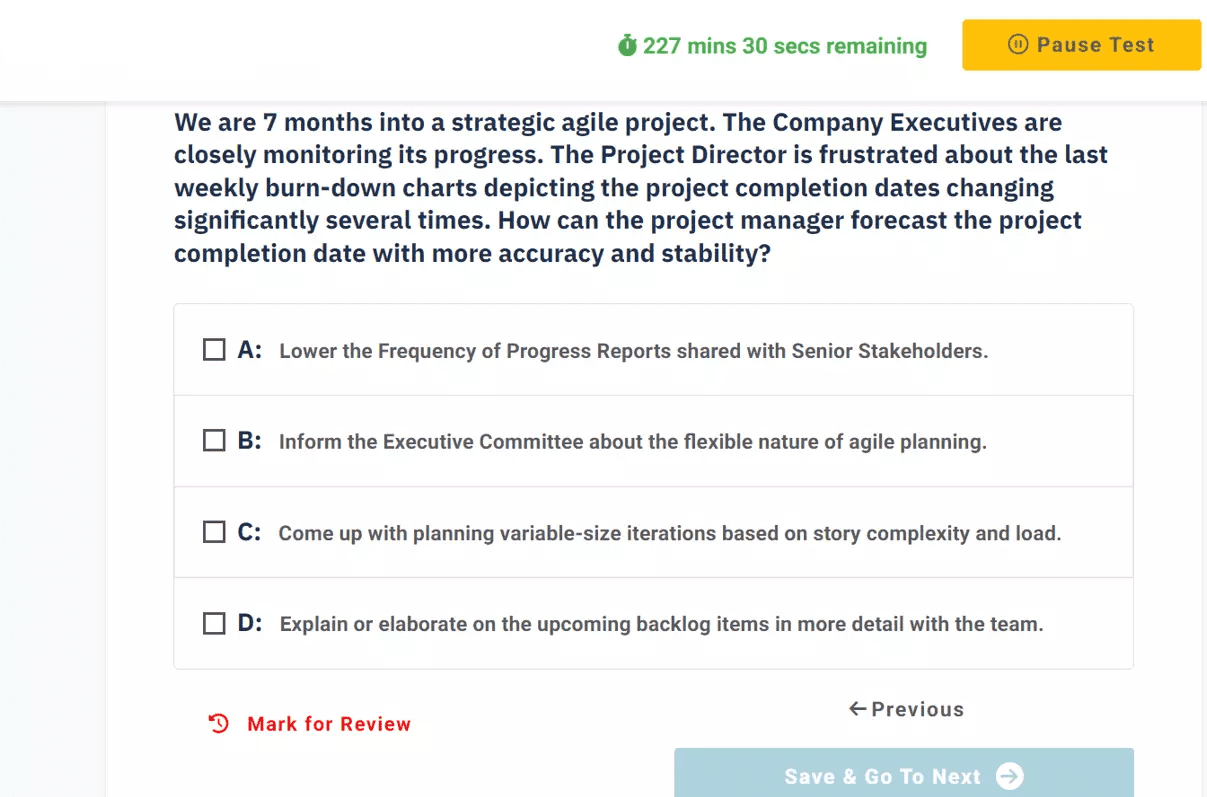Click the bold 'C:' option letter label
Viewport: 1207px width, 797px height.
pos(250,532)
